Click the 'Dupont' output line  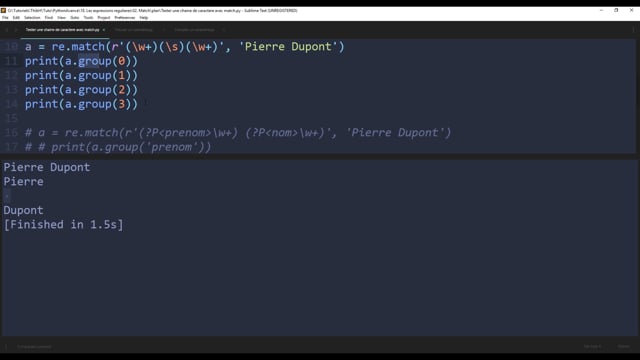tap(23, 210)
